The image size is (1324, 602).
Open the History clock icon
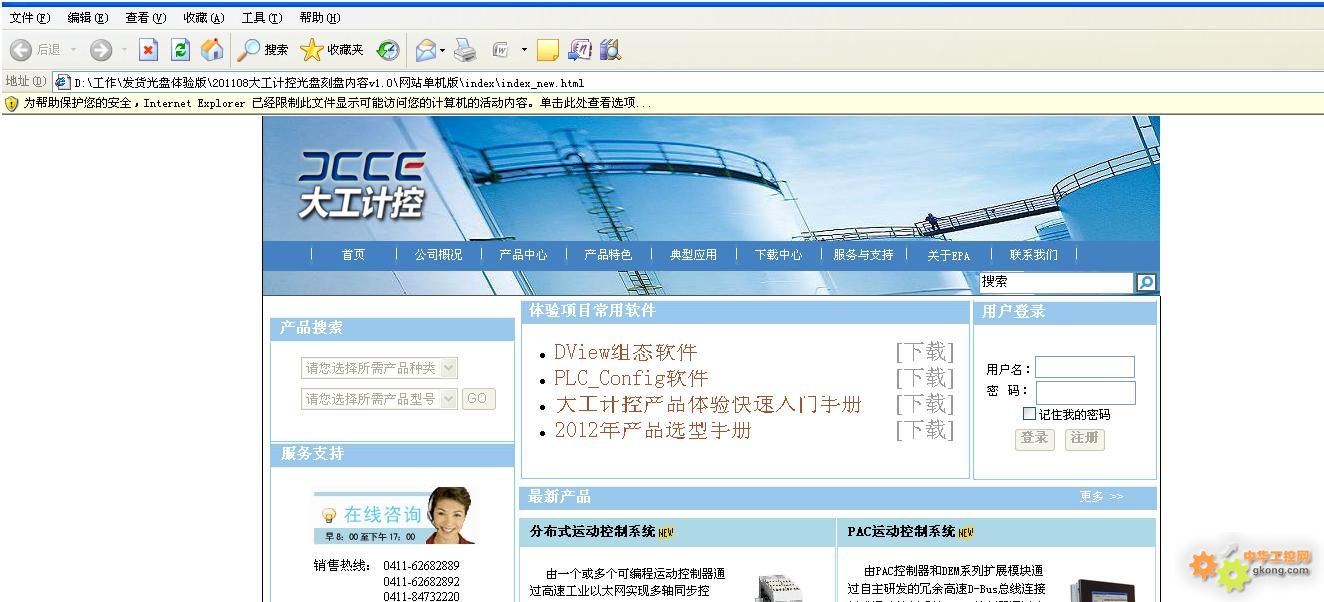(388, 50)
